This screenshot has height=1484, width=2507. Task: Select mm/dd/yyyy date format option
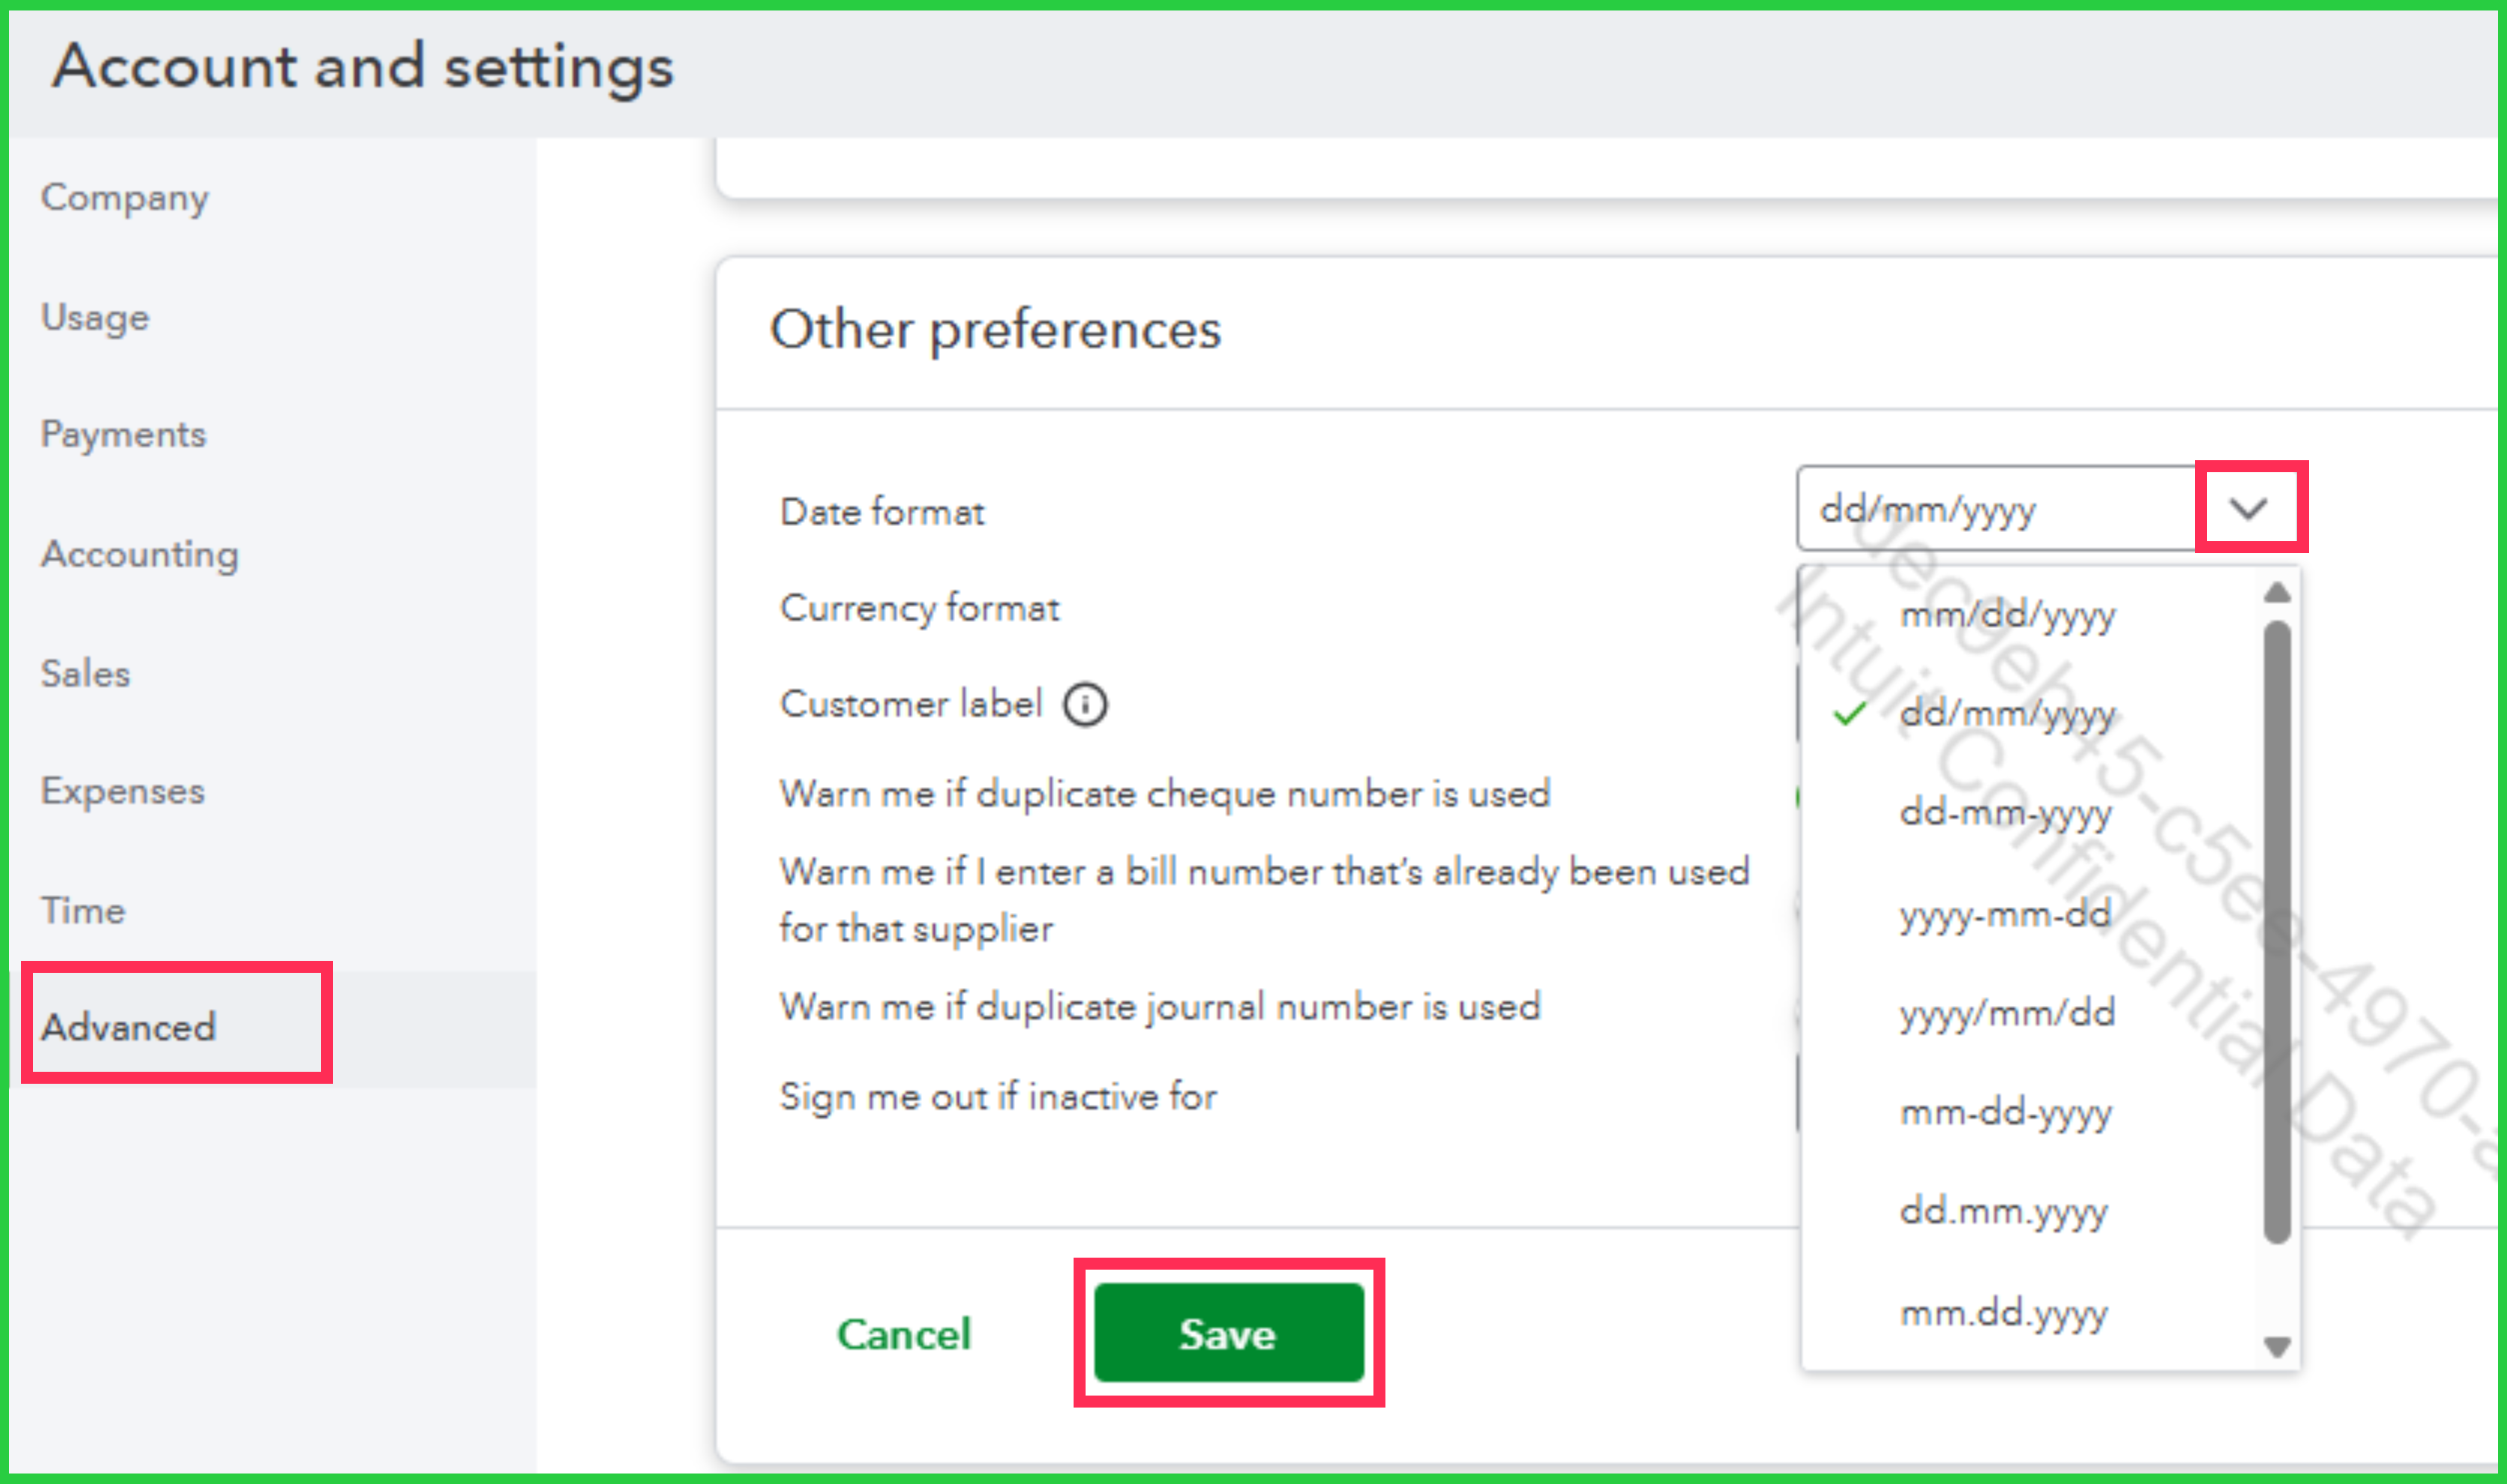click(x=2007, y=614)
